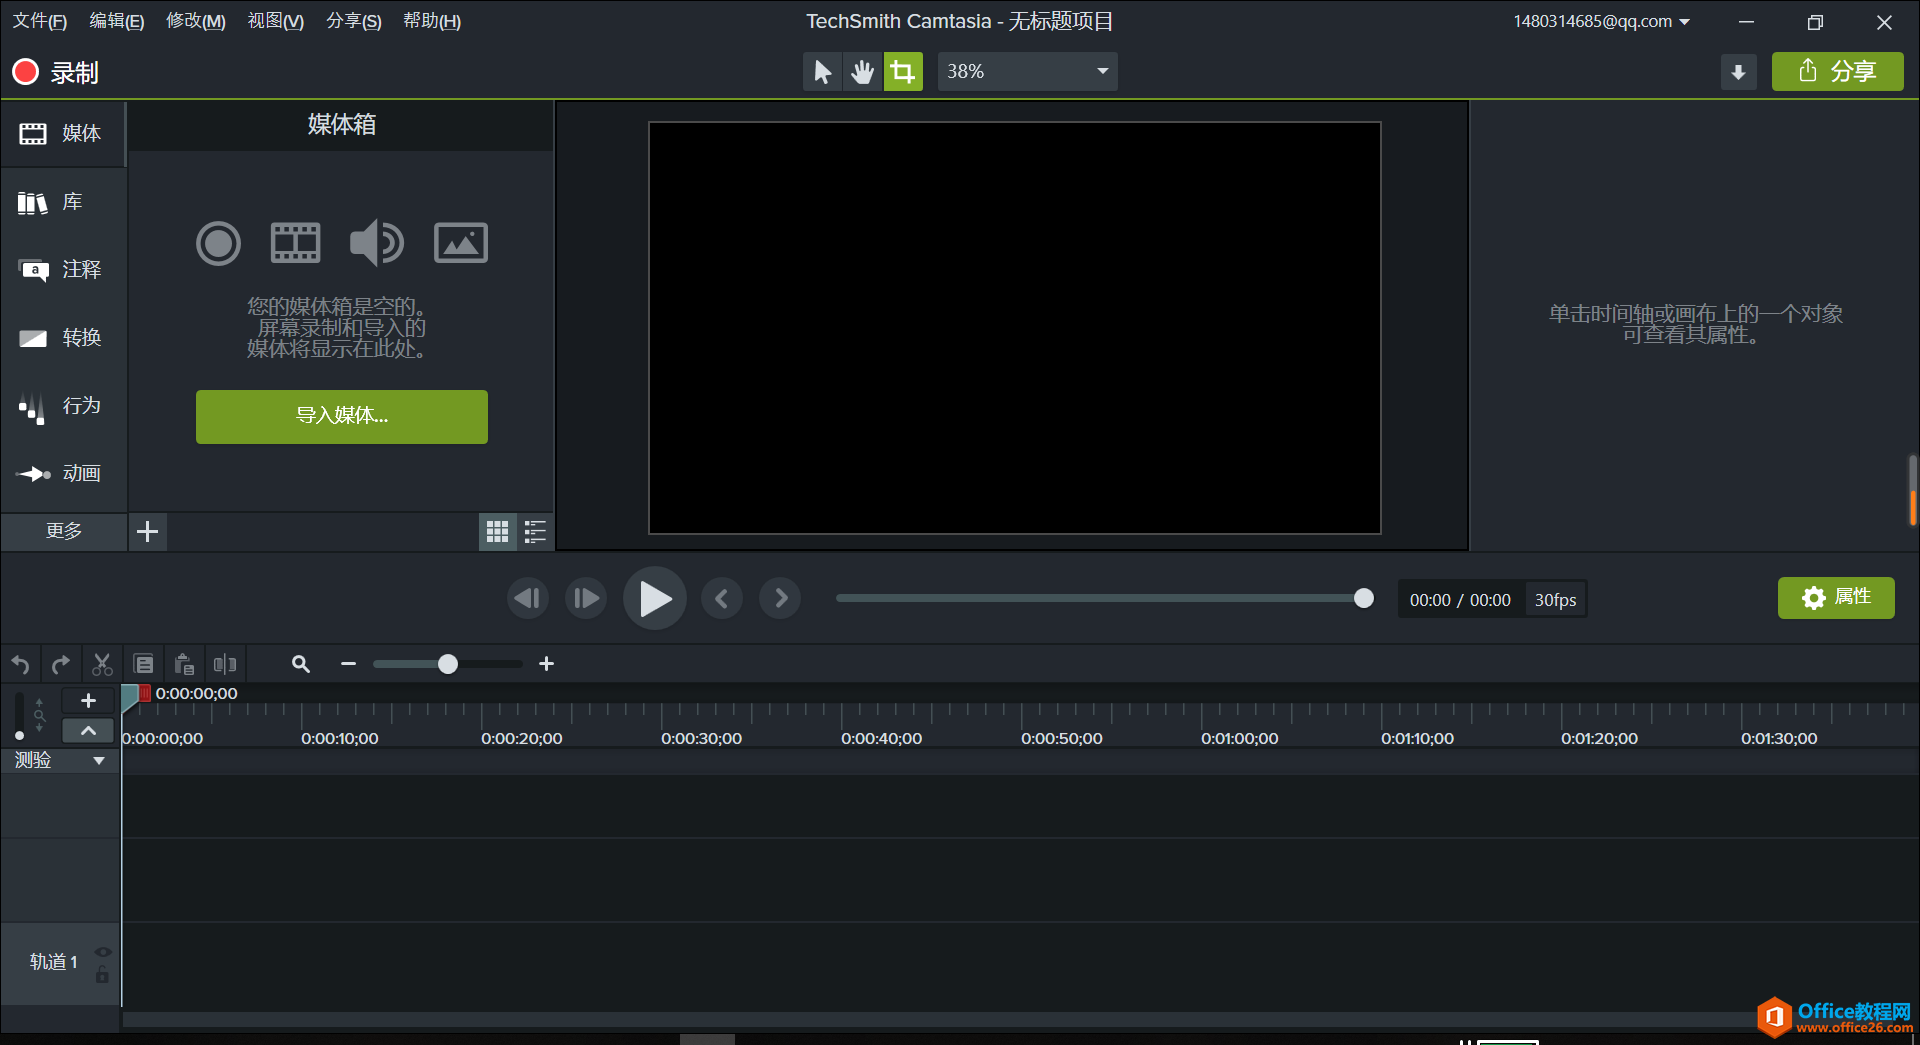
Task: Click the film strip video icon in media bin
Action: (x=296, y=243)
